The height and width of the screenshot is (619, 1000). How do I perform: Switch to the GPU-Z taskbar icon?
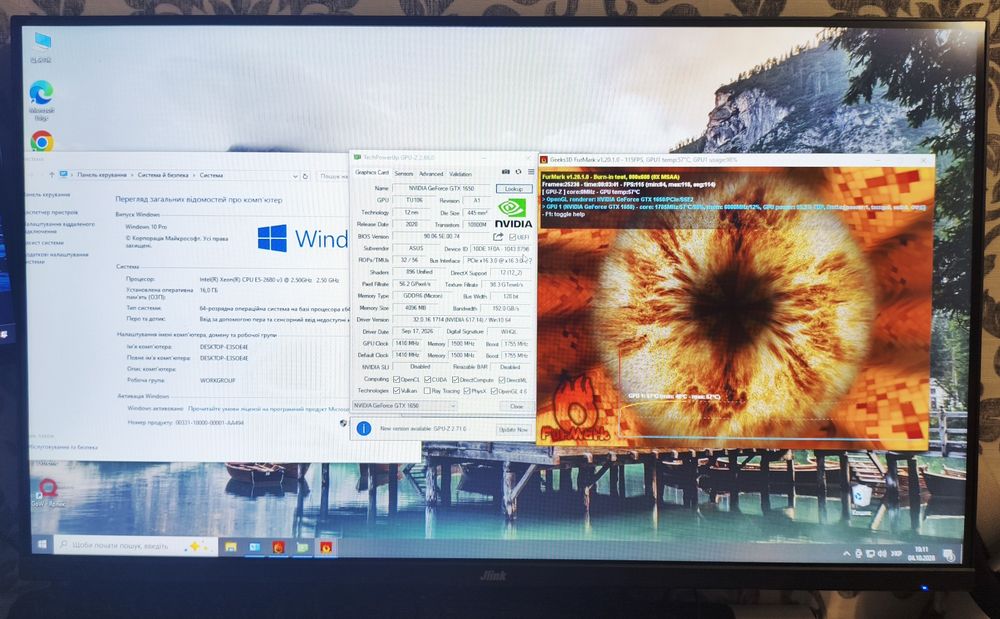pos(302,547)
